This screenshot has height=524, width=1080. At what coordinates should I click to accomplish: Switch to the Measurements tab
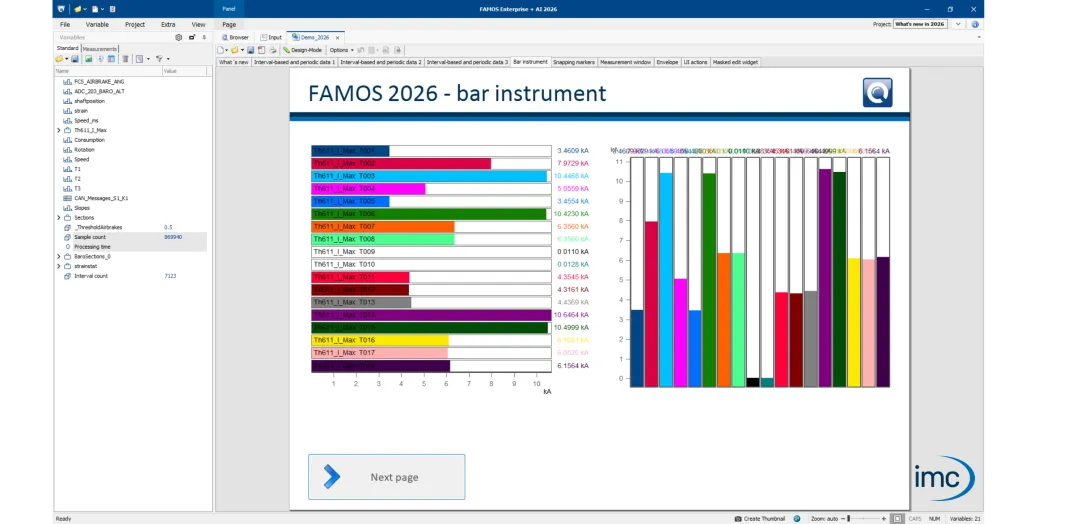click(100, 49)
